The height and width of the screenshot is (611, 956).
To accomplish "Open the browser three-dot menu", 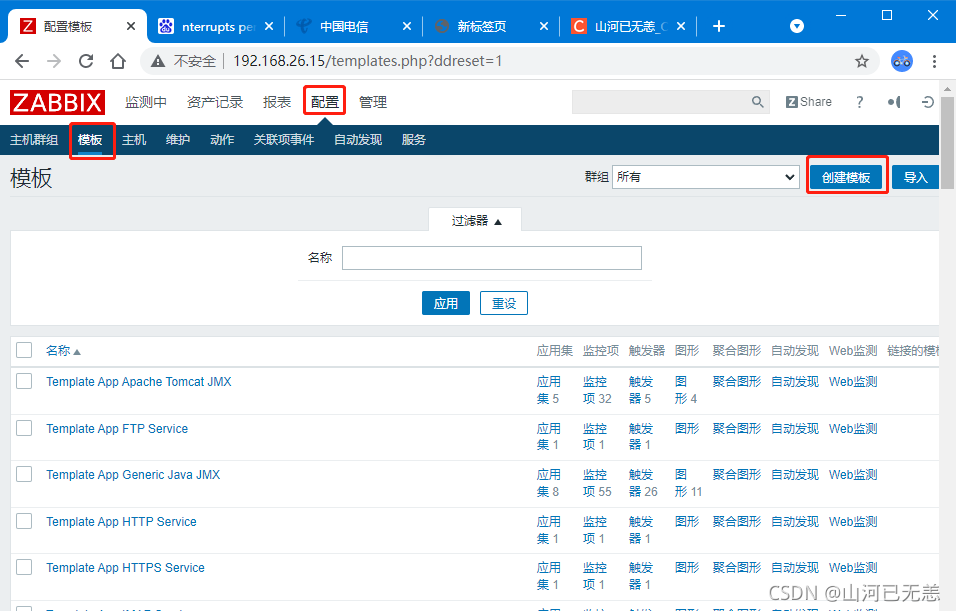I will tap(934, 61).
